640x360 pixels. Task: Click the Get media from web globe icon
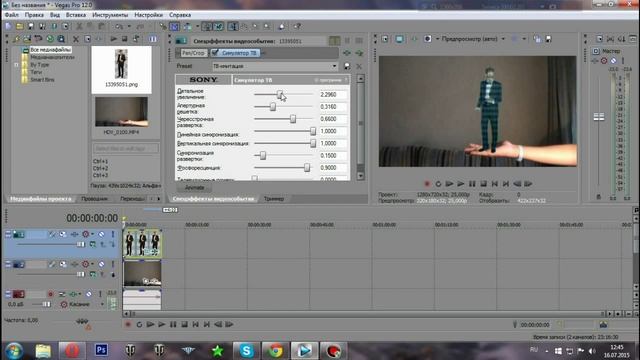coord(50,39)
